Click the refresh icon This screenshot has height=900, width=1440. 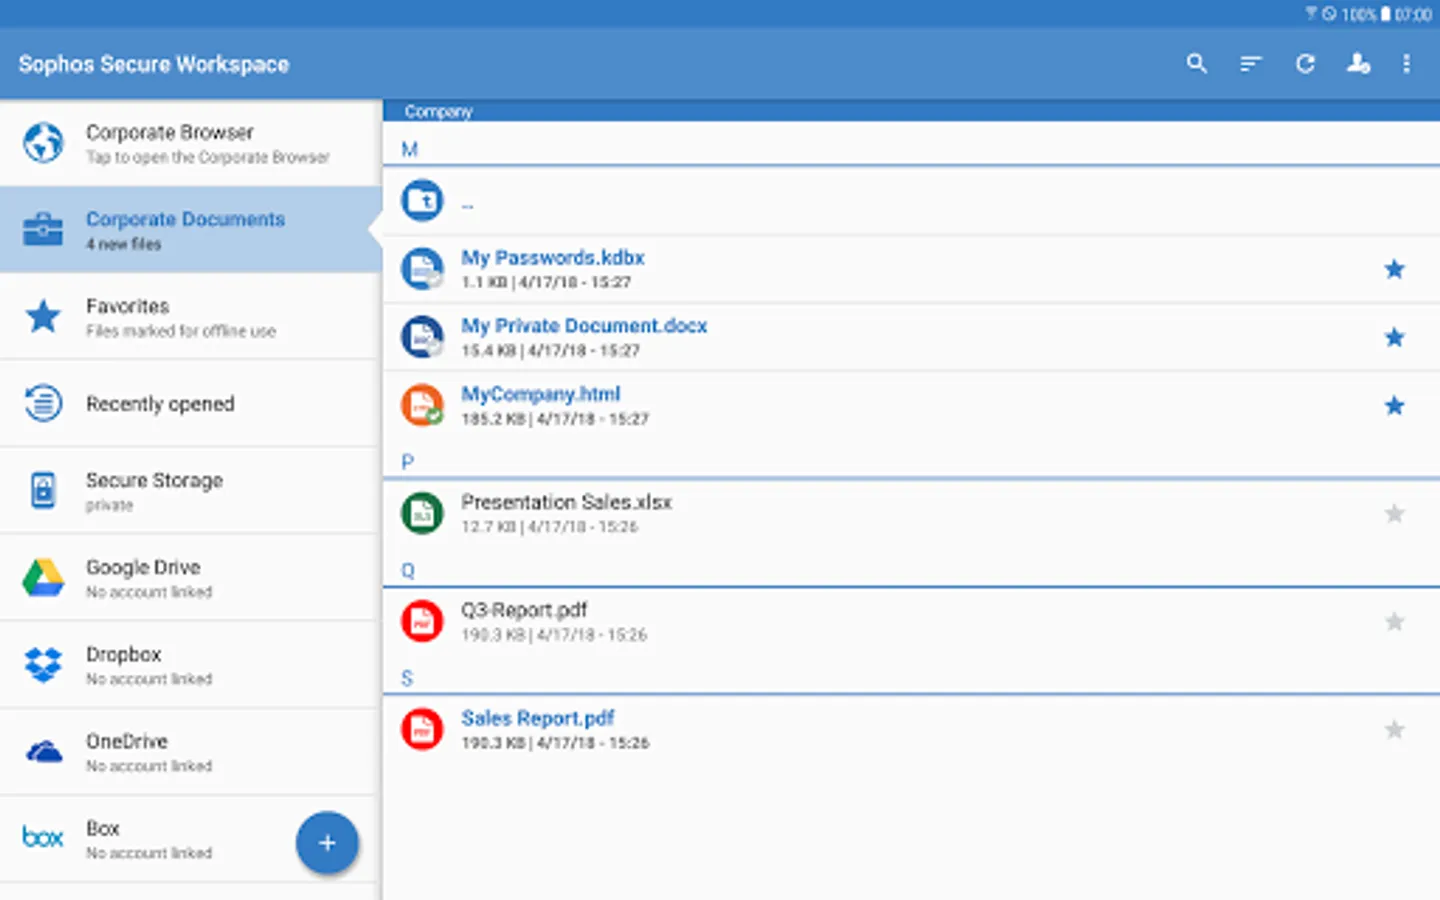tap(1305, 64)
